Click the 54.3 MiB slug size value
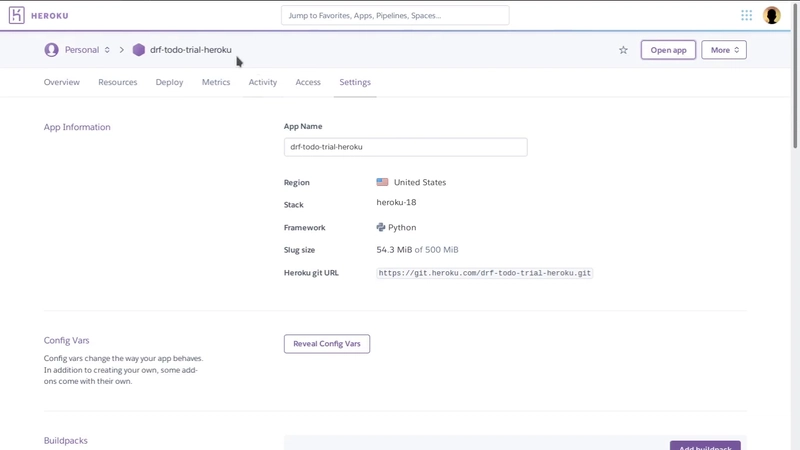 tap(394, 250)
